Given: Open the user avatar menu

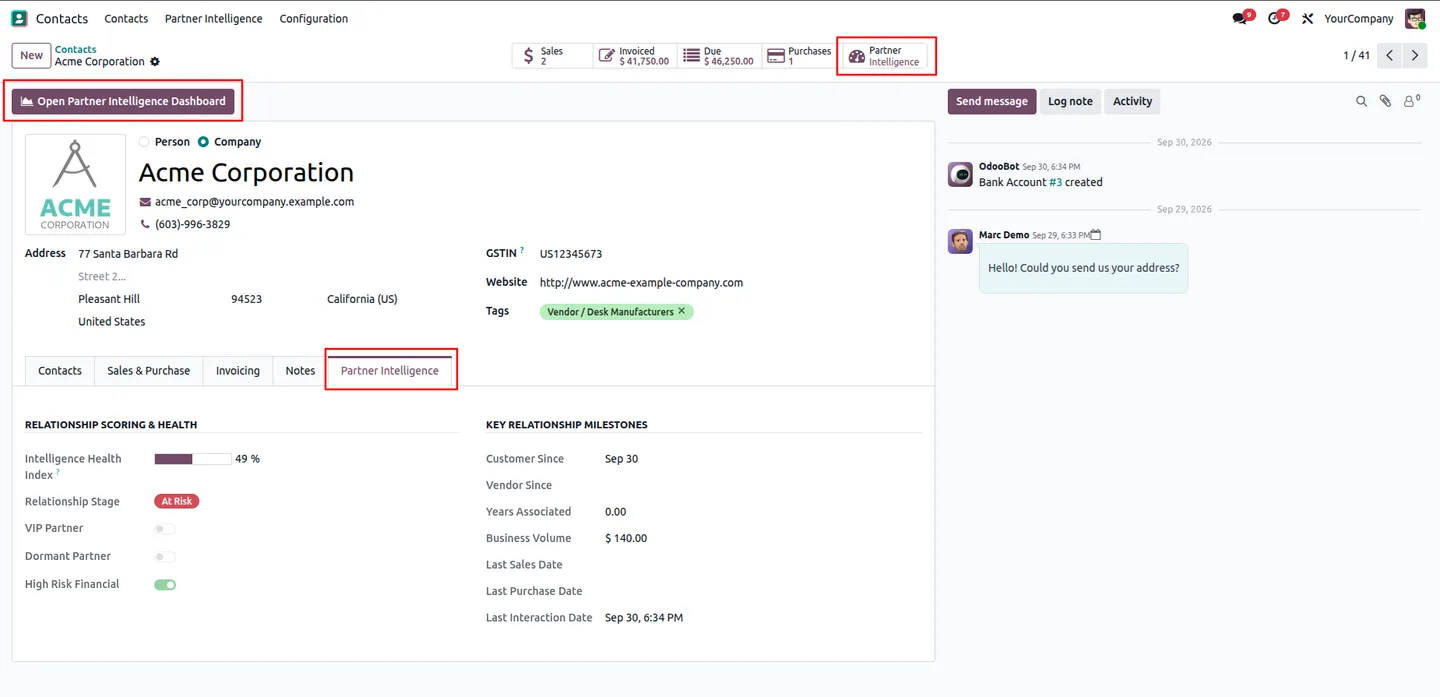Looking at the screenshot, I should pyautogui.click(x=1414, y=19).
